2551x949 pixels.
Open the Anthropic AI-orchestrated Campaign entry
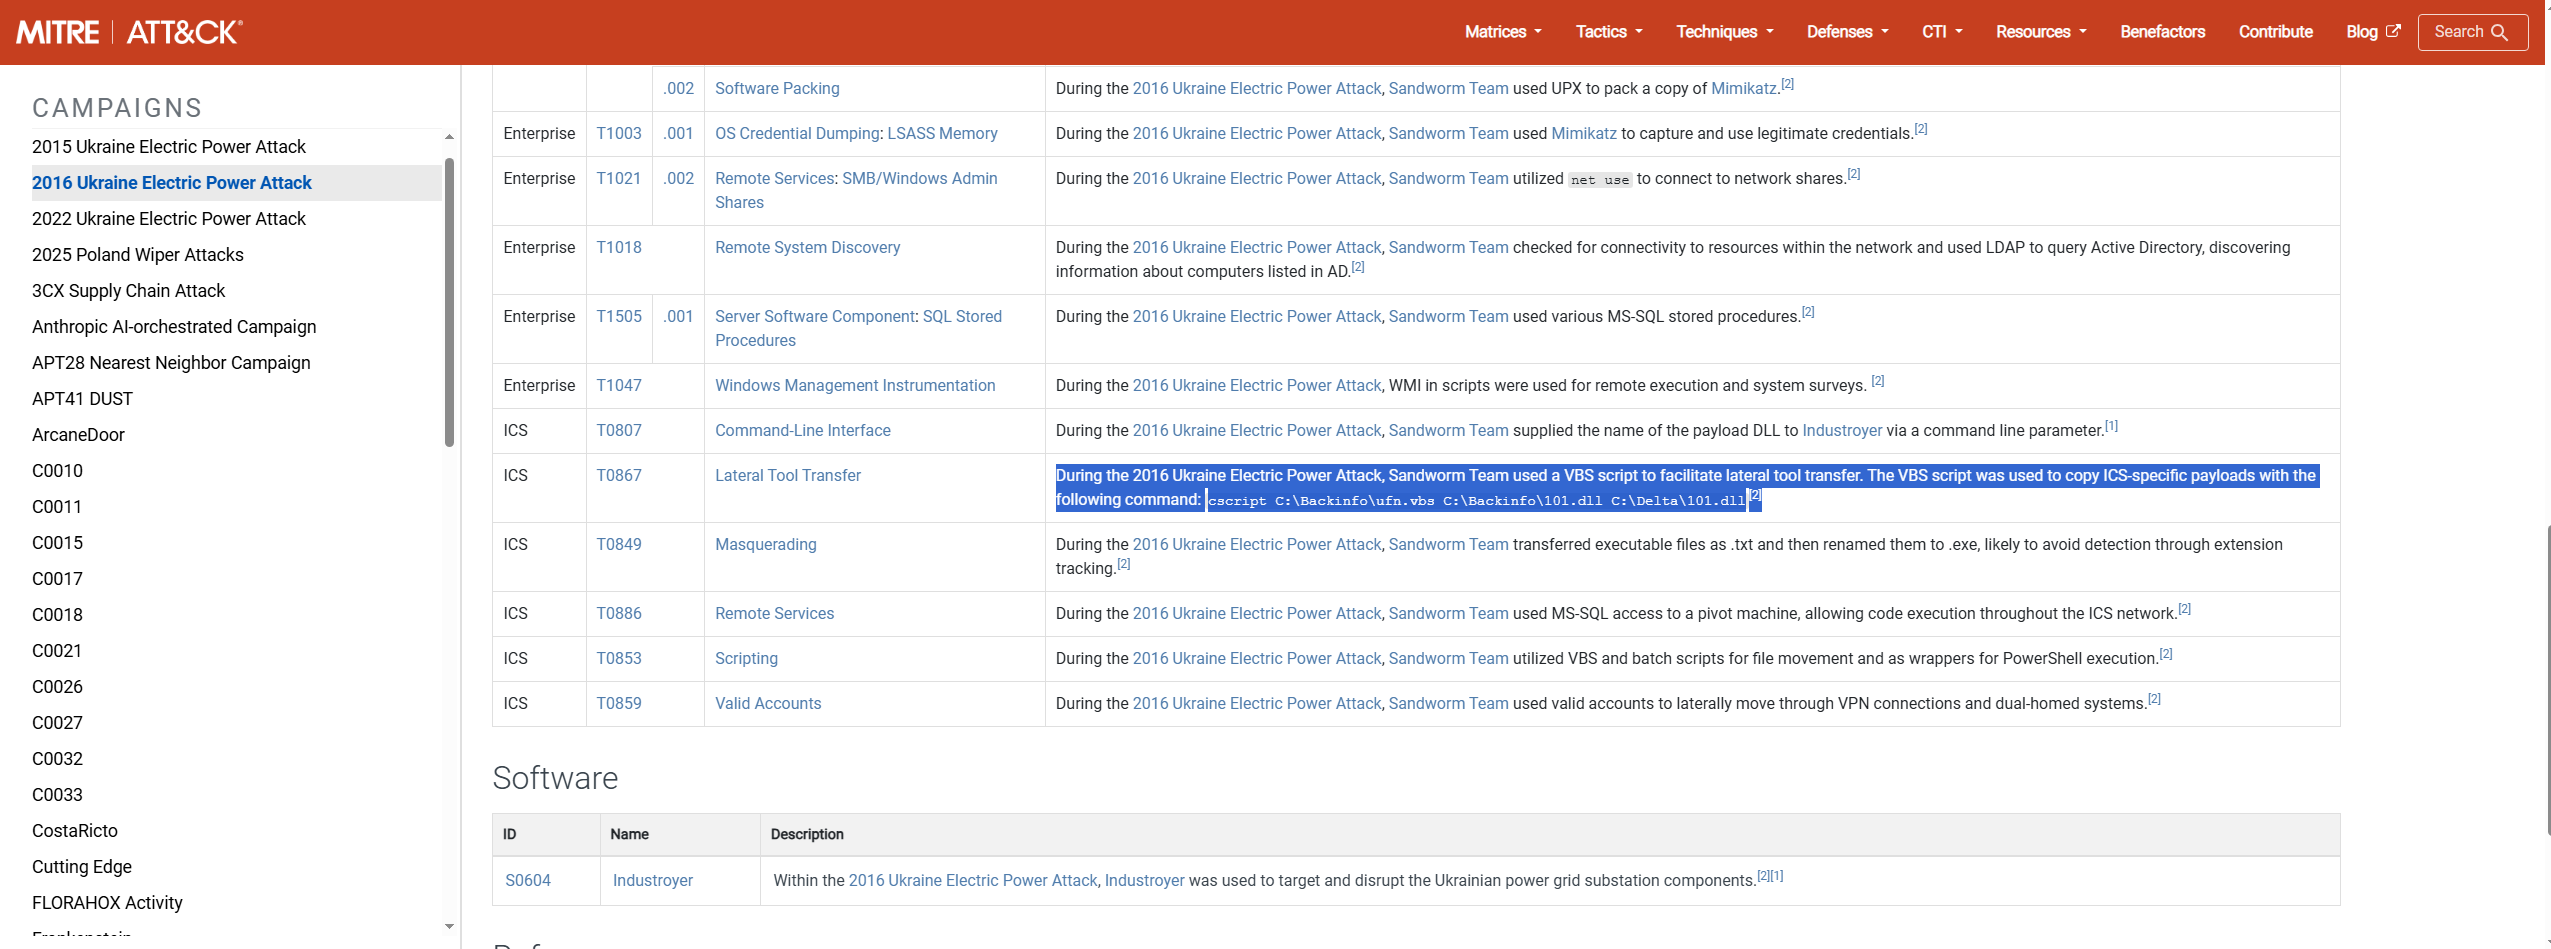tap(174, 327)
